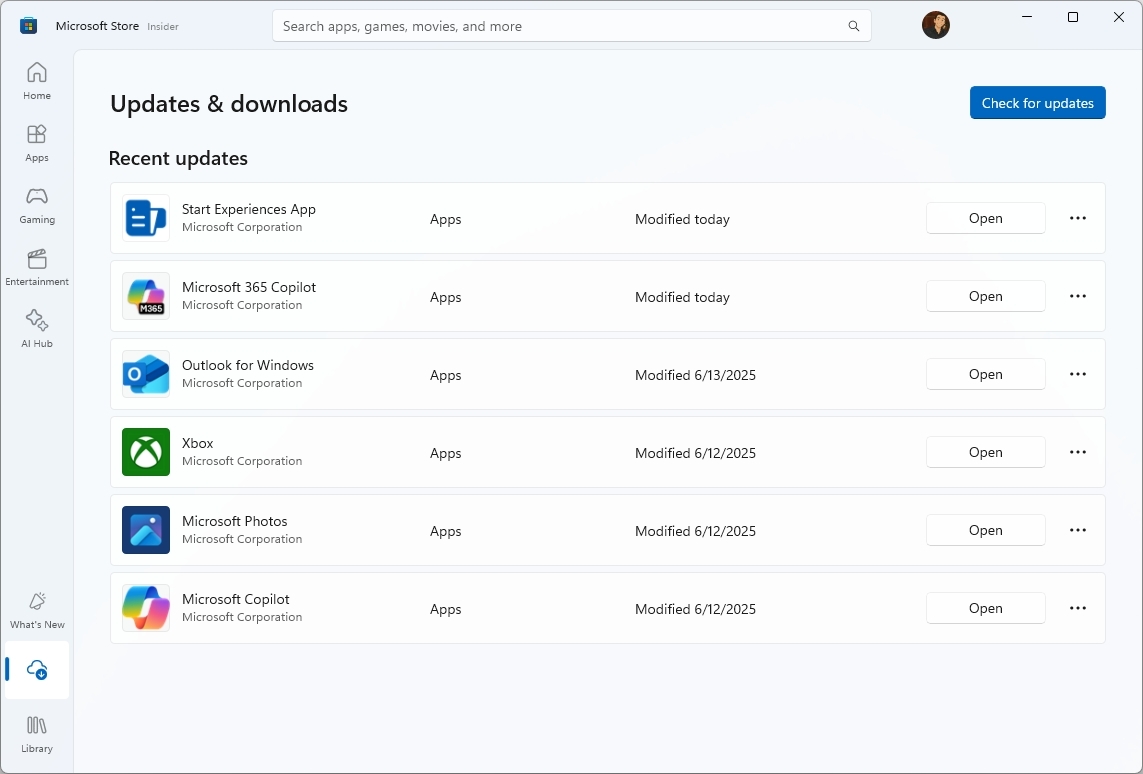This screenshot has width=1143, height=774.
Task: Open Outlook for Windows
Action: [x=985, y=374]
